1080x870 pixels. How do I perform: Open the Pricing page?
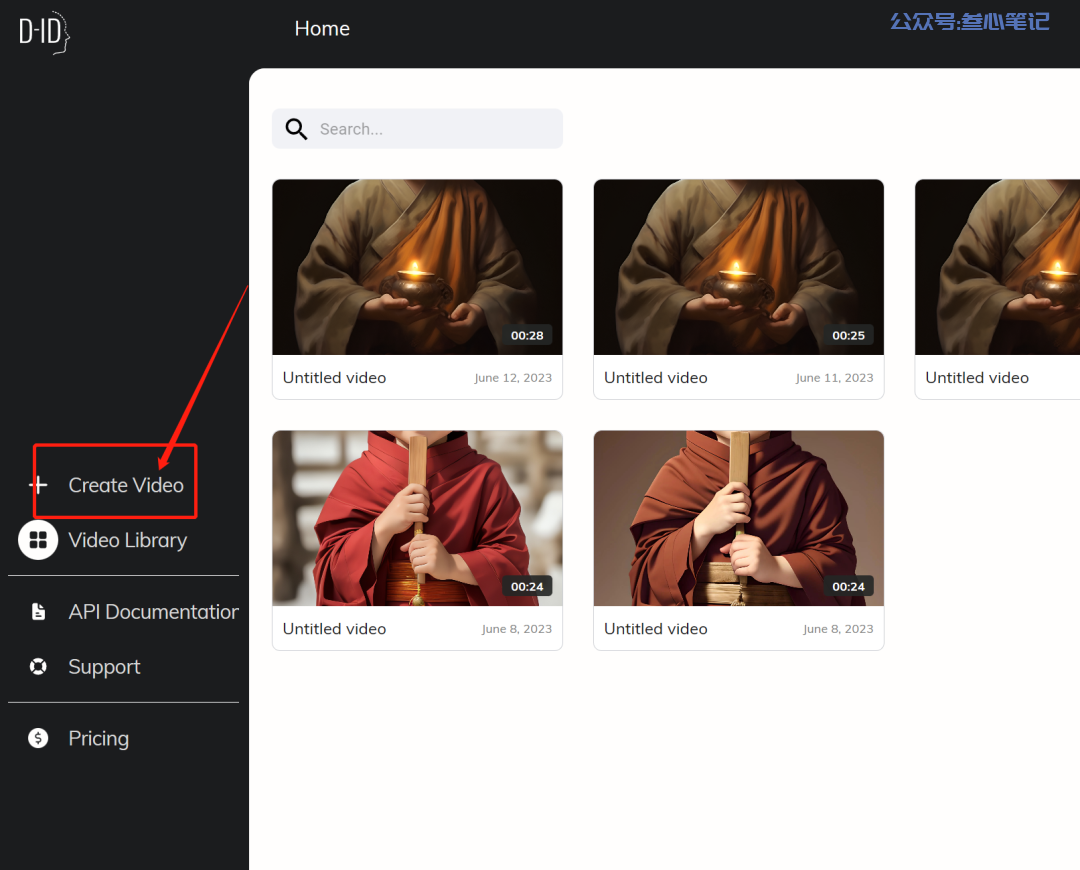98,738
